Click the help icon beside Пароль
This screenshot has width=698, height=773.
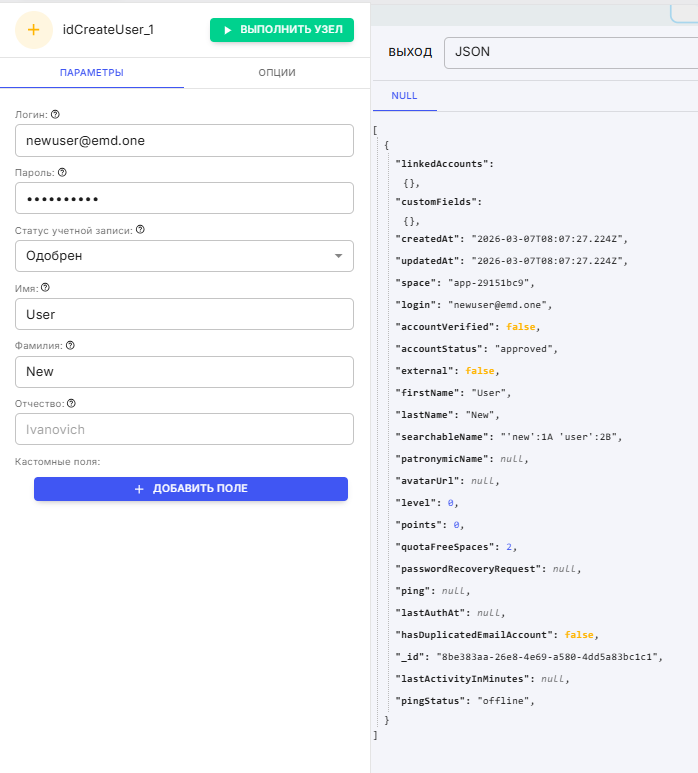tap(62, 172)
